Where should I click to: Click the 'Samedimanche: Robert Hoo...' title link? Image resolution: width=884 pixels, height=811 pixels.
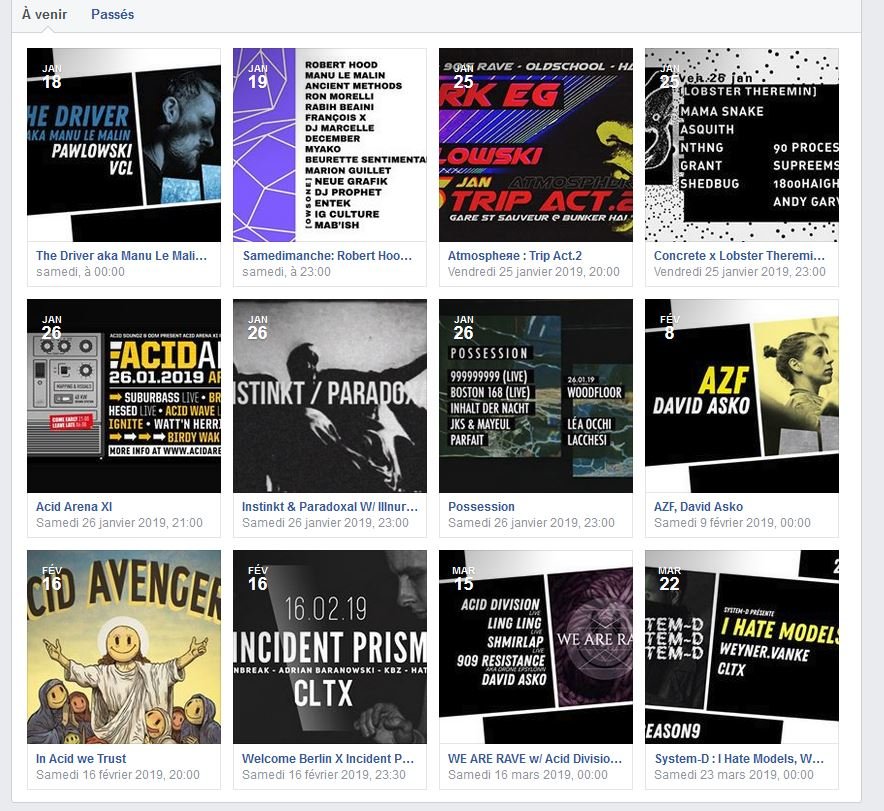pyautogui.click(x=327, y=255)
